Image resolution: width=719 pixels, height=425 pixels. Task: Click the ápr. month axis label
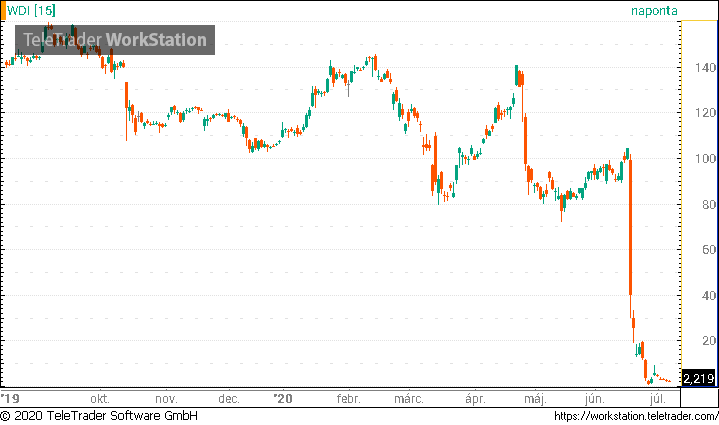[476, 399]
